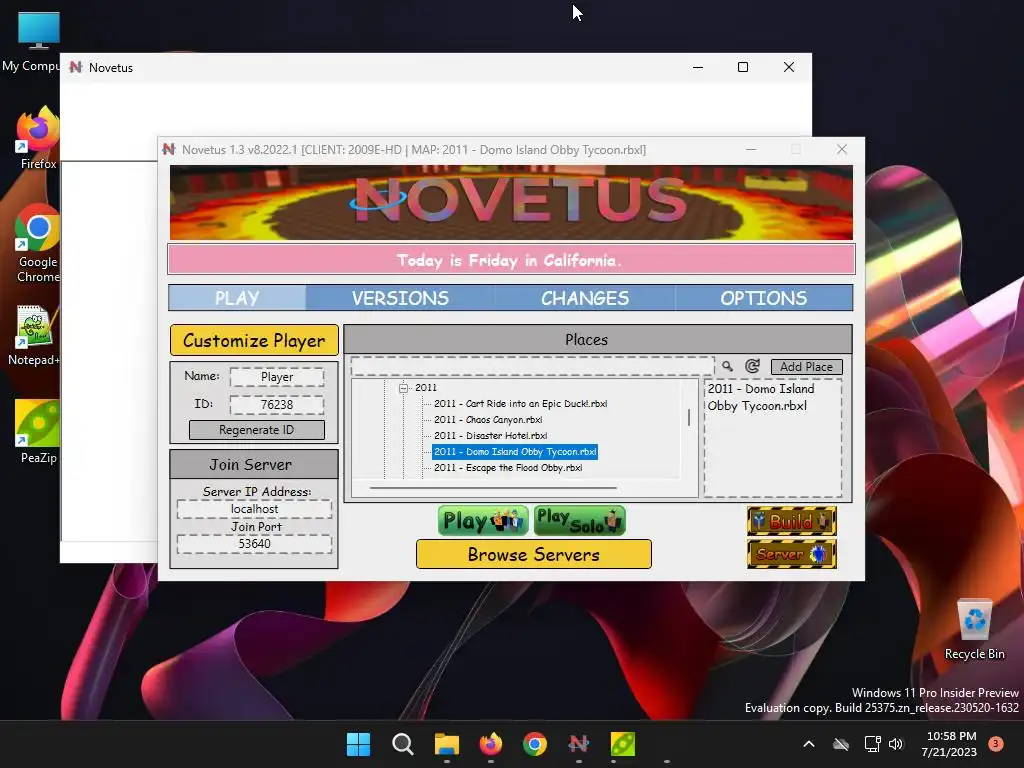Open Notepad++ desktop shortcut
This screenshot has height=768, width=1024.
coord(34,335)
